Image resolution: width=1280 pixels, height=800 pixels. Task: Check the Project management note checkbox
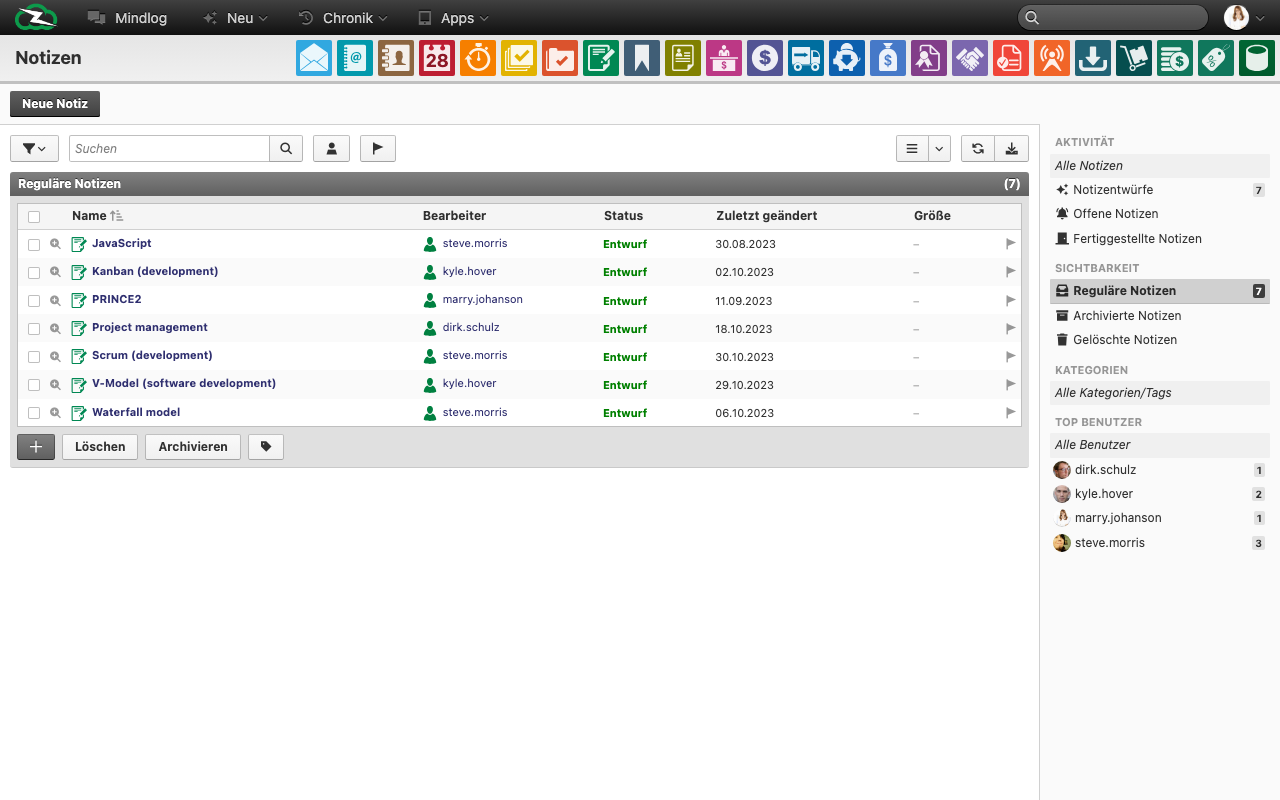tap(34, 328)
